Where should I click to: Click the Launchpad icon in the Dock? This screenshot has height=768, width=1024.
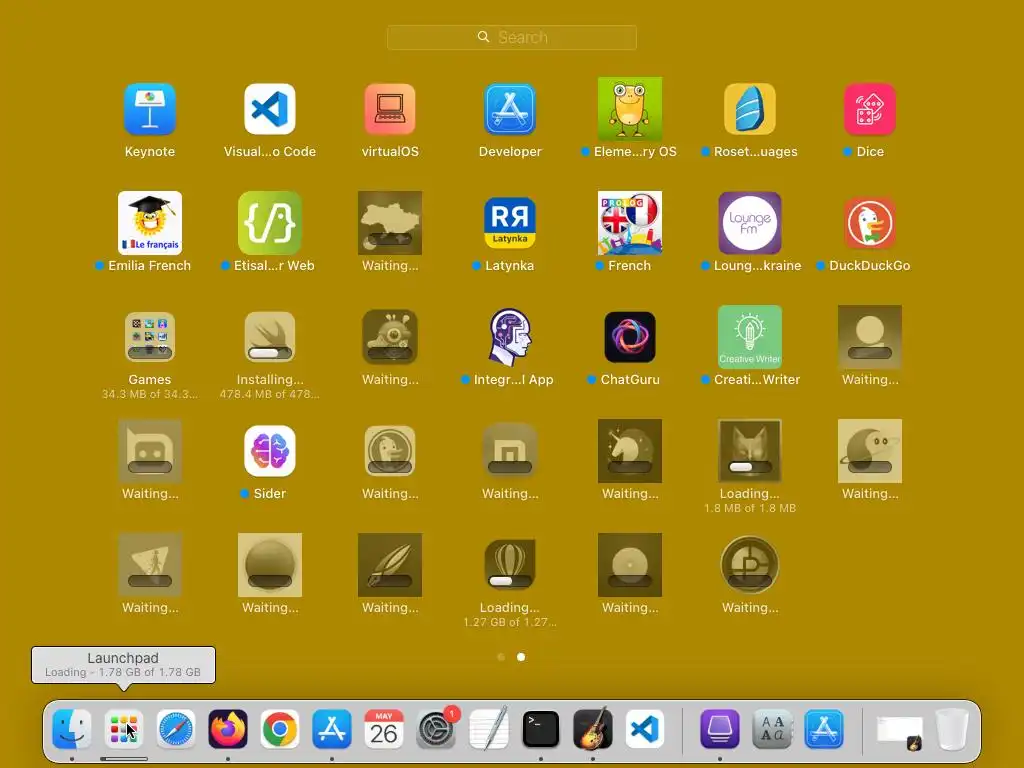123,729
